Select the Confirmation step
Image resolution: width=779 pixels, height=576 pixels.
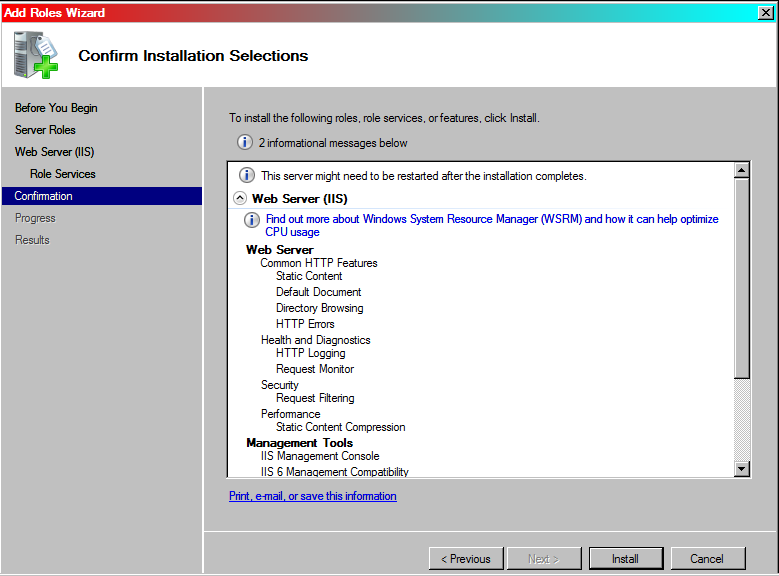click(x=102, y=196)
